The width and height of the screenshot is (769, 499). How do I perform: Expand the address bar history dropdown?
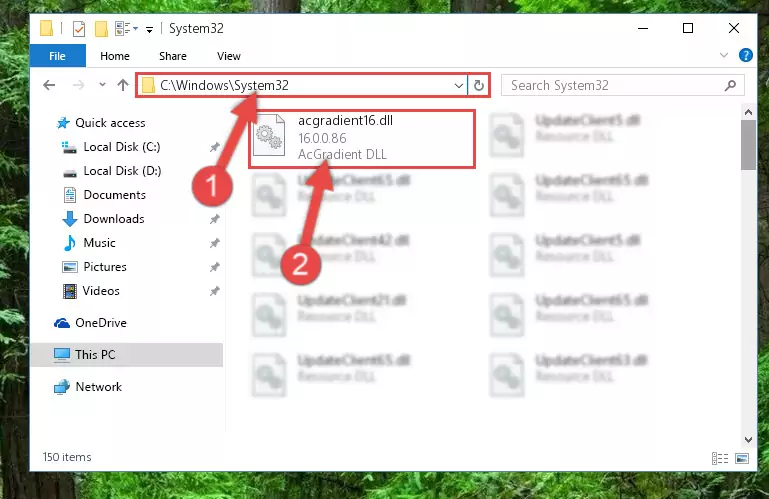459,85
